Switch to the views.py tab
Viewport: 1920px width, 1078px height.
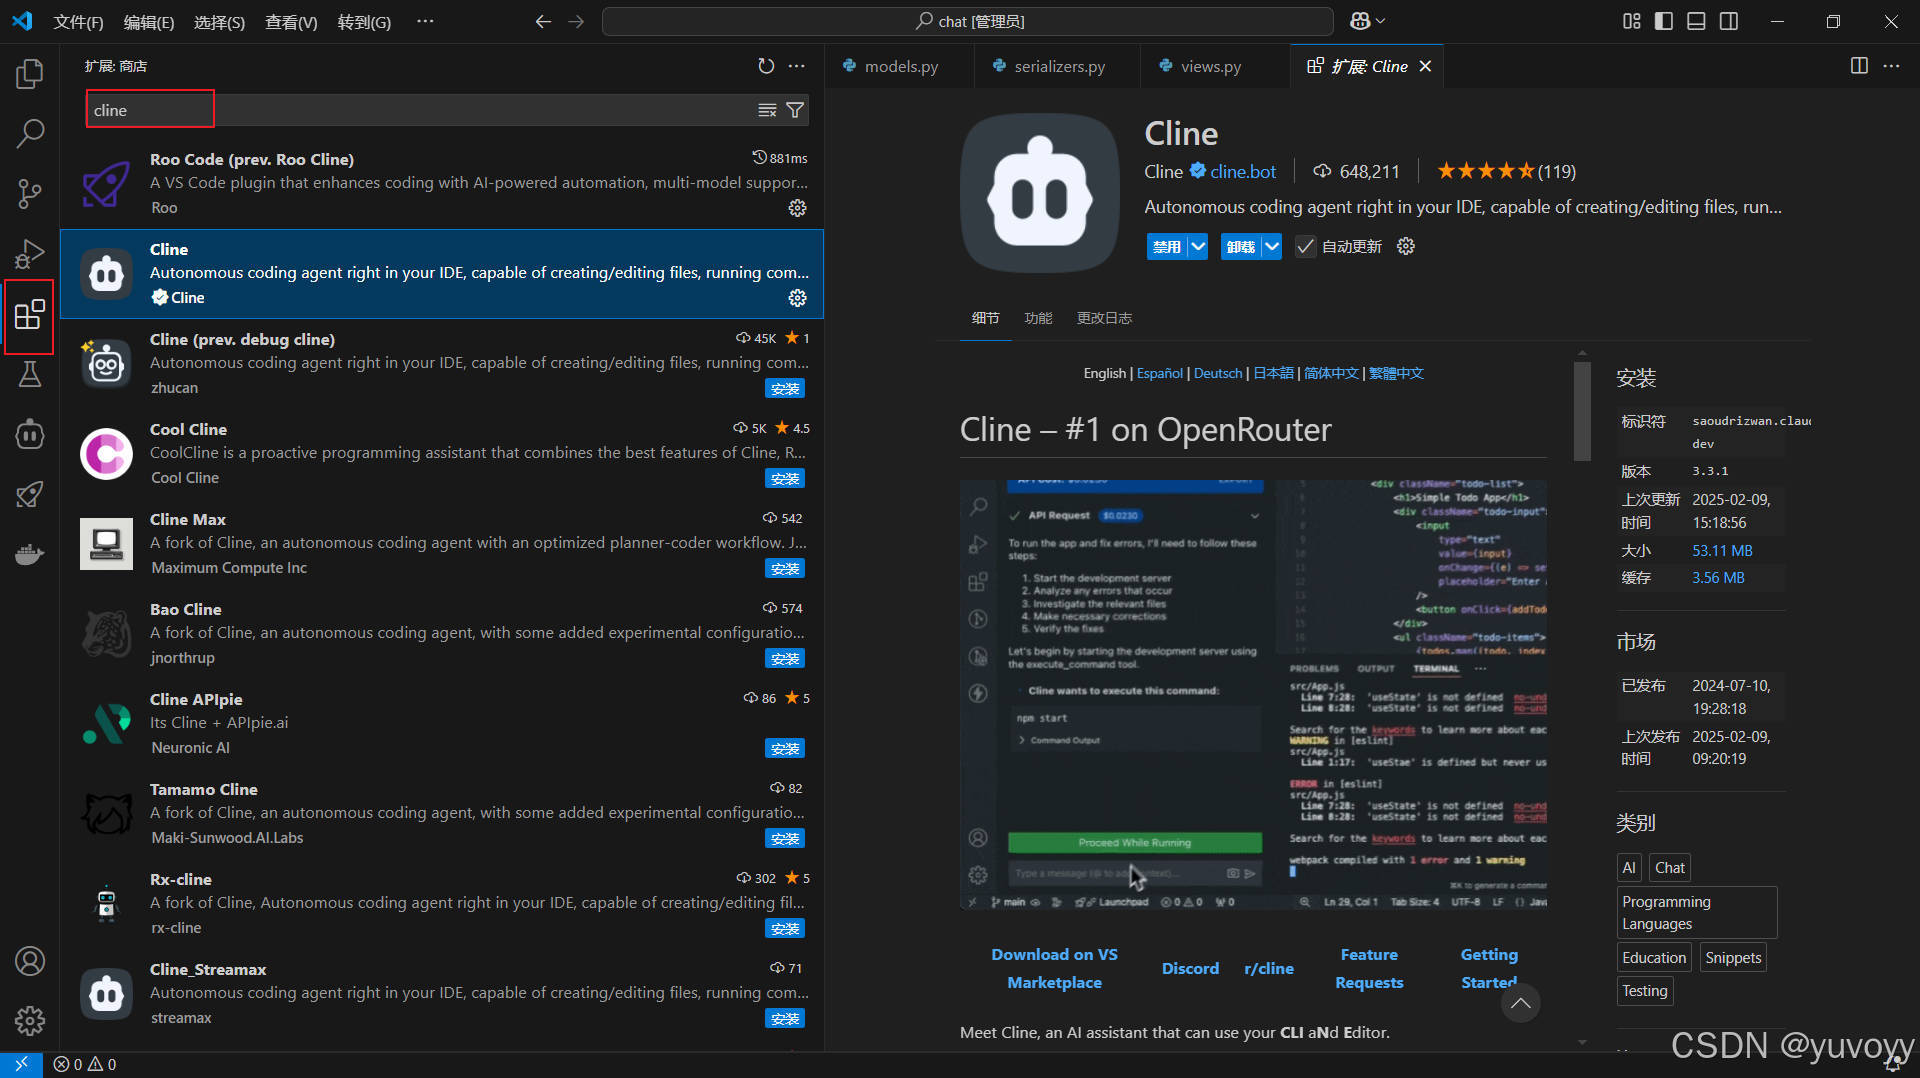pos(1210,66)
